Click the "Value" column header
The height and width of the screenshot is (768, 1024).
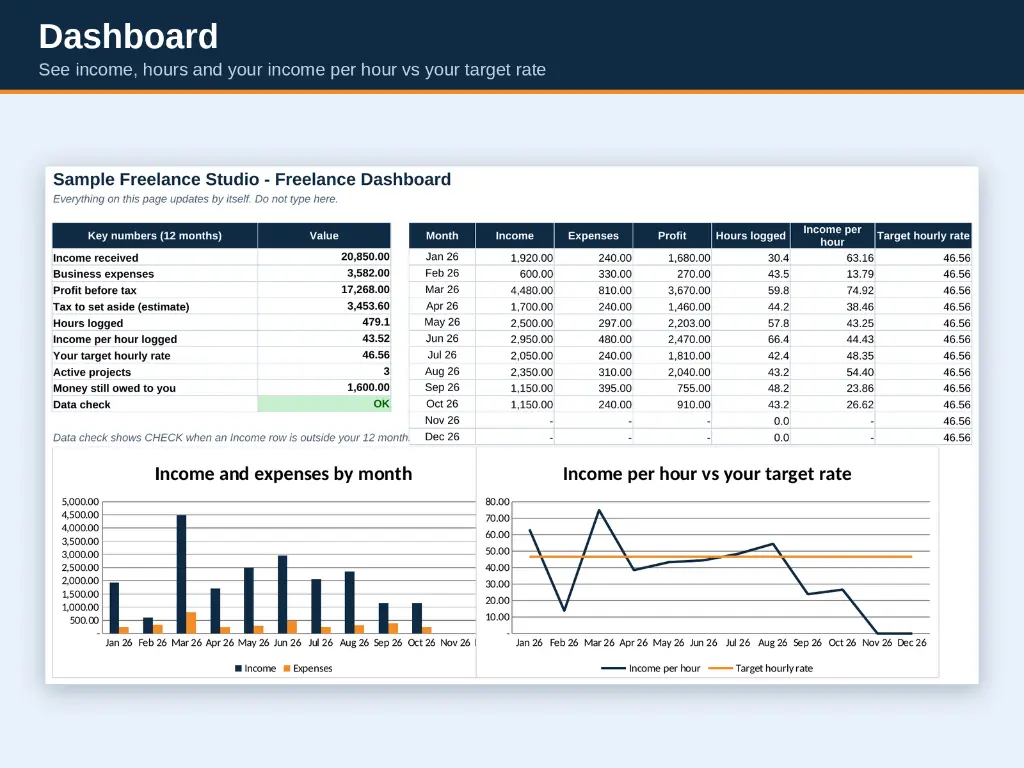[x=324, y=236]
